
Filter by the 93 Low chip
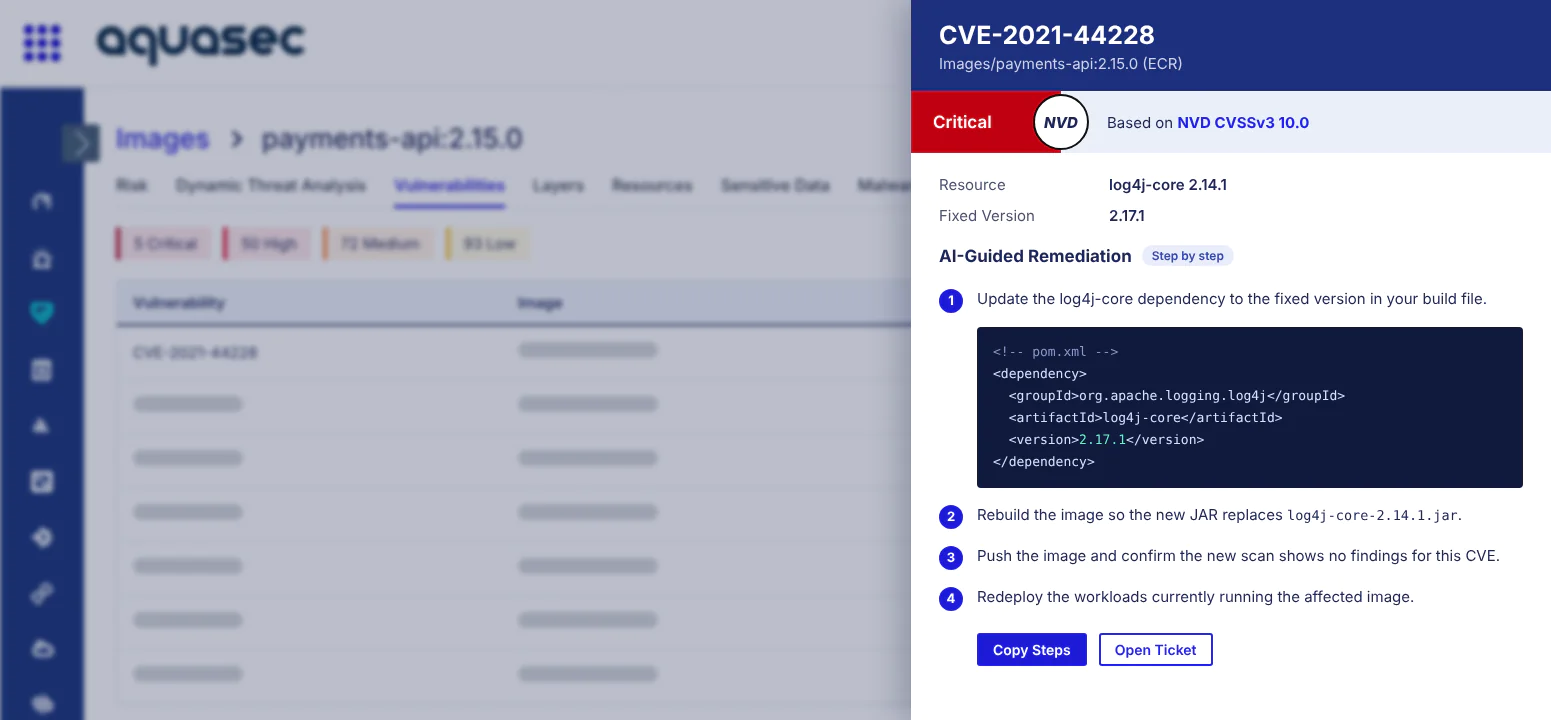click(x=487, y=244)
